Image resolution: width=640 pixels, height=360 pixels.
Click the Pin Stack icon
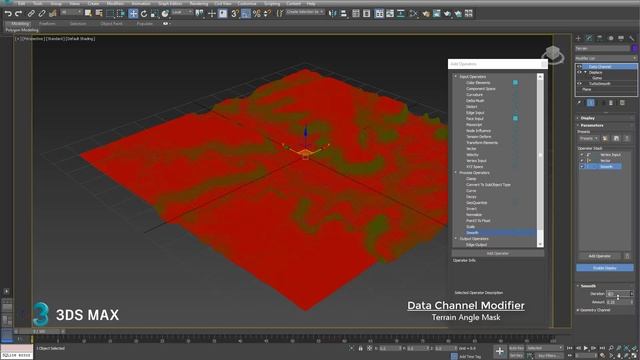tap(579, 103)
